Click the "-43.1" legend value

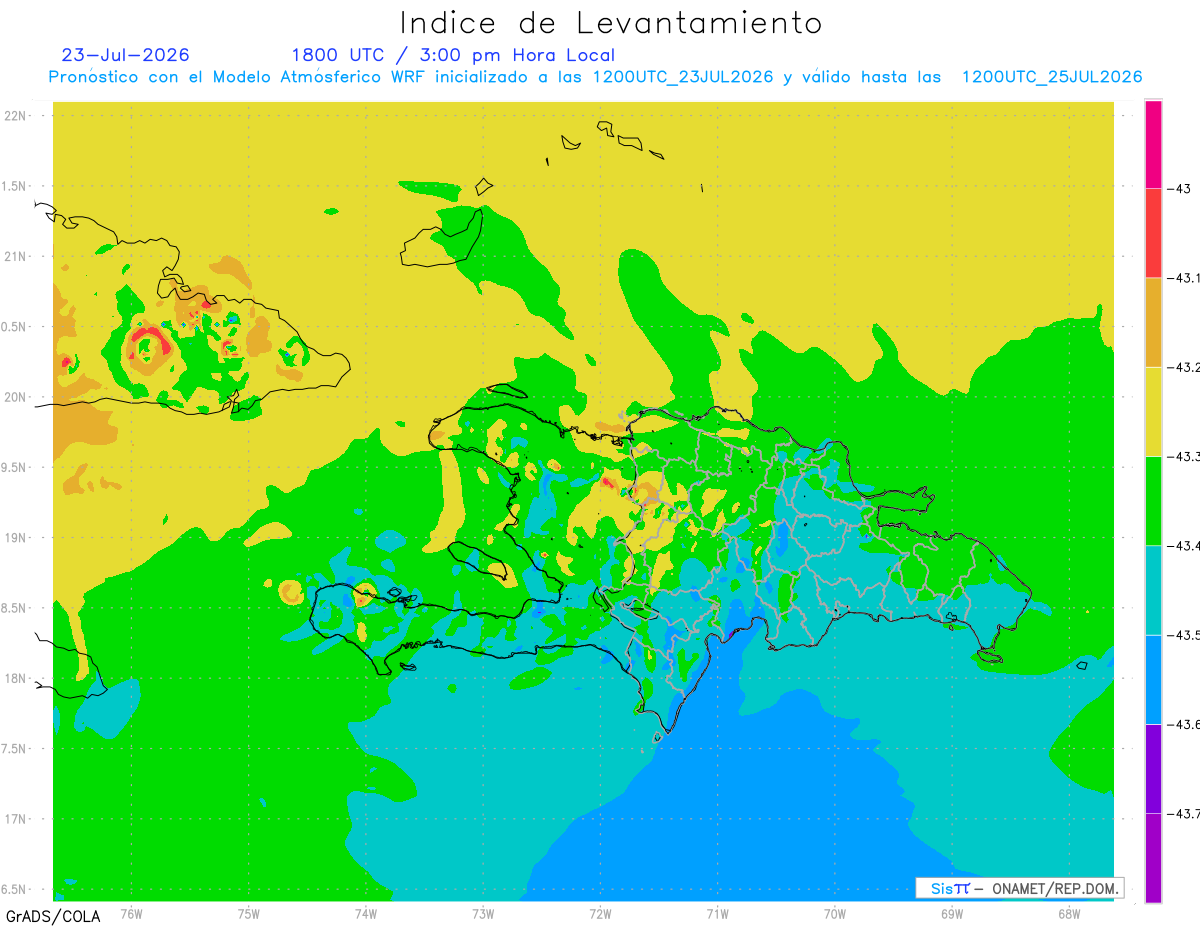pos(1185,278)
